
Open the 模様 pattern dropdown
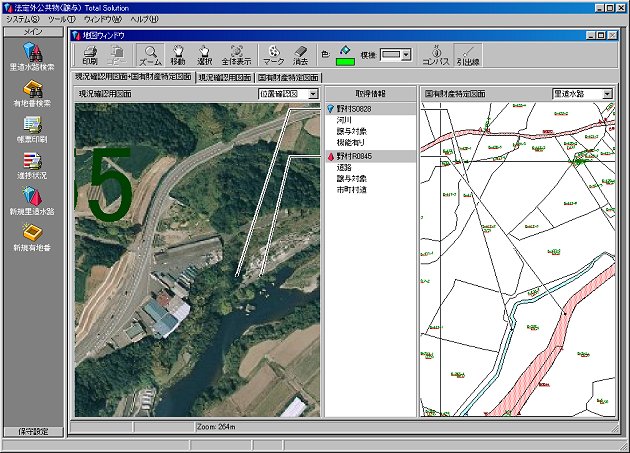point(406,55)
